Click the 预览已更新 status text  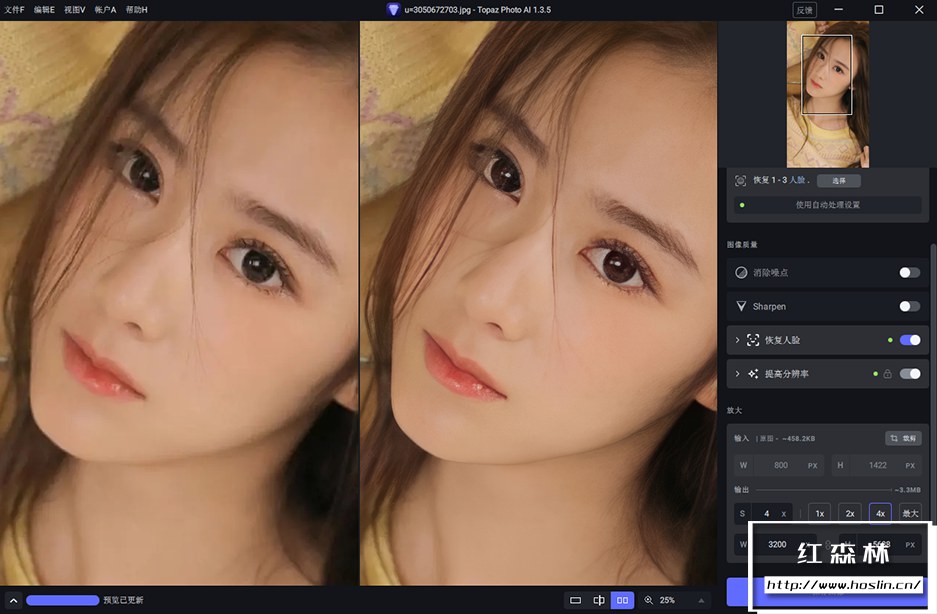click(123, 600)
